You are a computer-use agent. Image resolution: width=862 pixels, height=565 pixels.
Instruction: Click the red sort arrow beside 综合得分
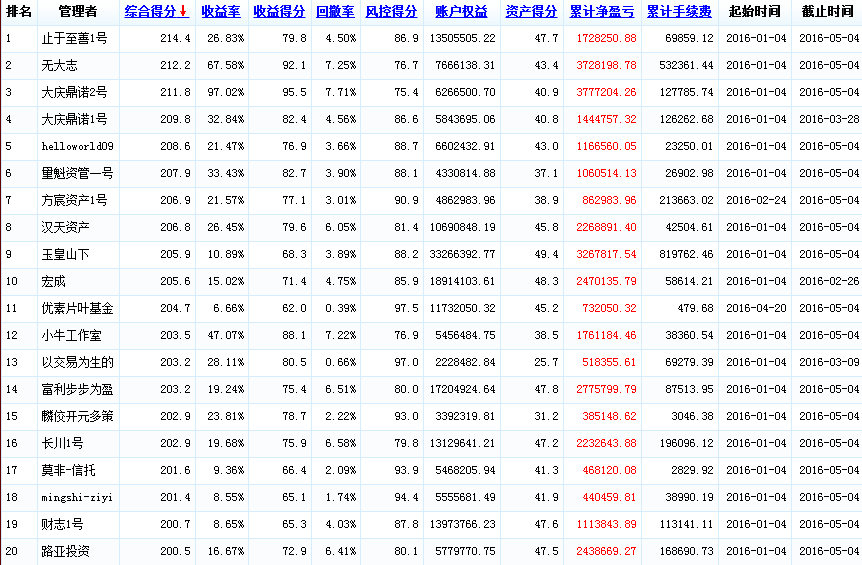(x=184, y=12)
